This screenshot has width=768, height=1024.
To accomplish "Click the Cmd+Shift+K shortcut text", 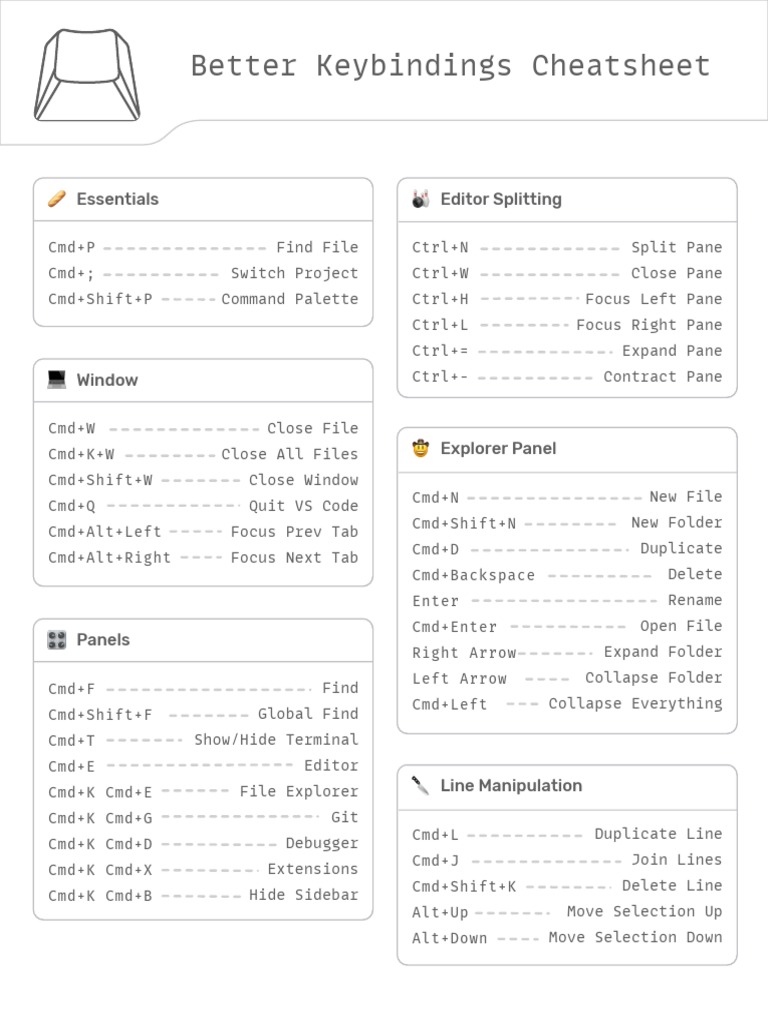I will point(464,886).
